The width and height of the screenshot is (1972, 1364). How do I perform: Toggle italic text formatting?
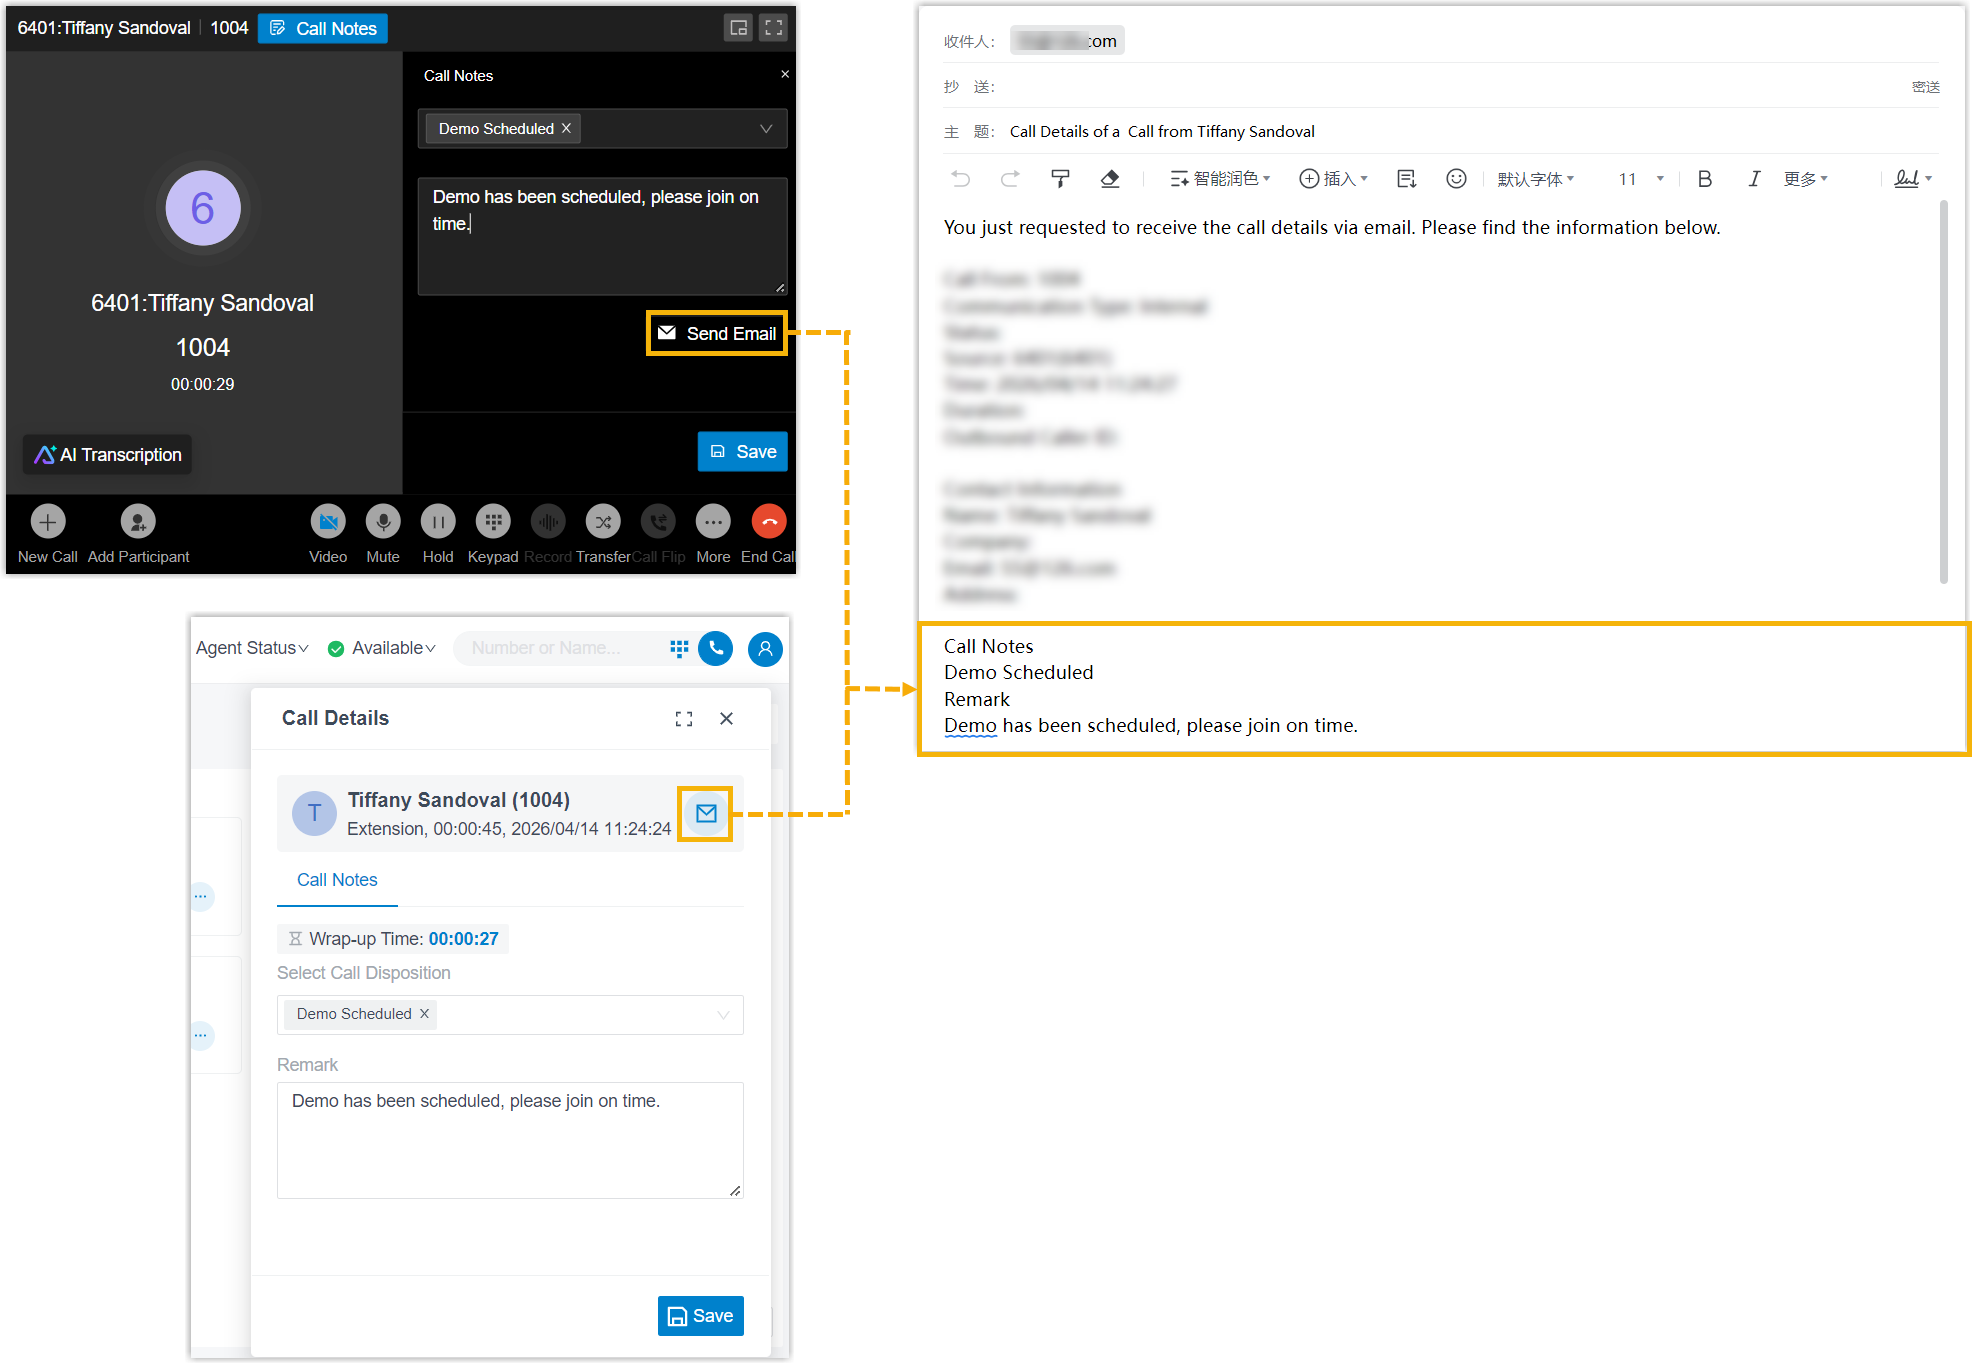(1753, 179)
